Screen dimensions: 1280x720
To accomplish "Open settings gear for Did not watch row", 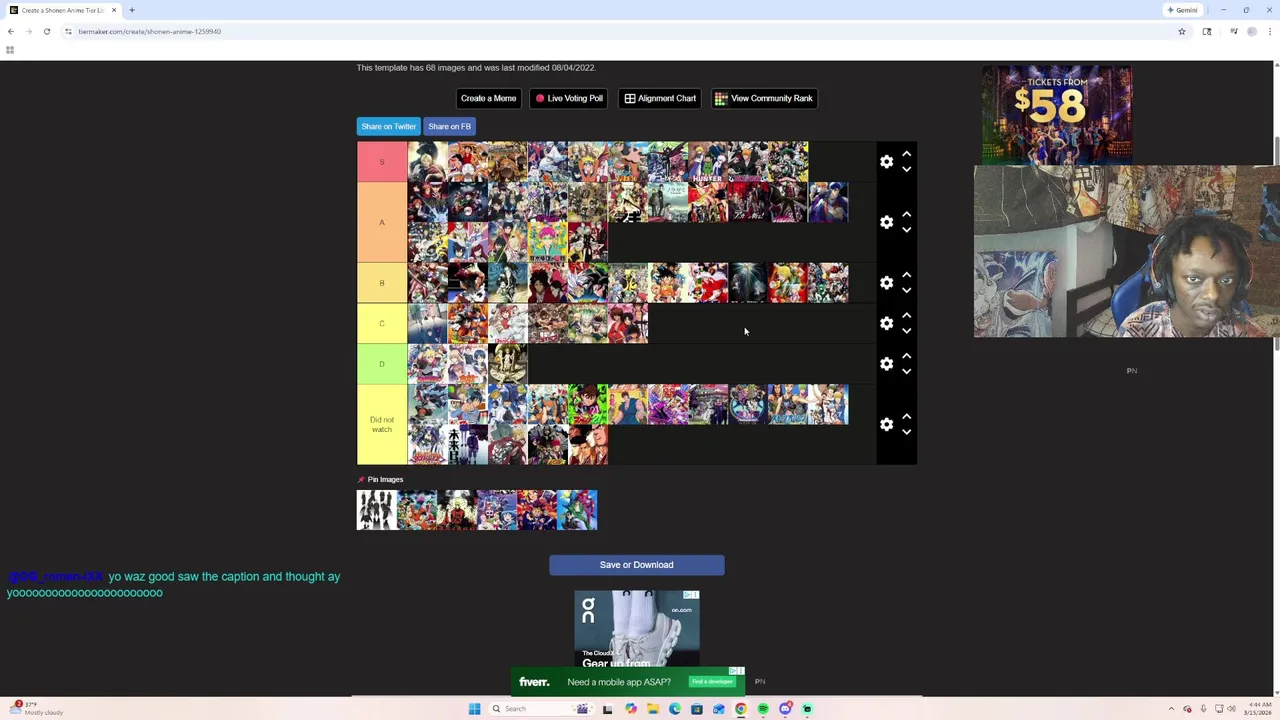I will point(886,424).
